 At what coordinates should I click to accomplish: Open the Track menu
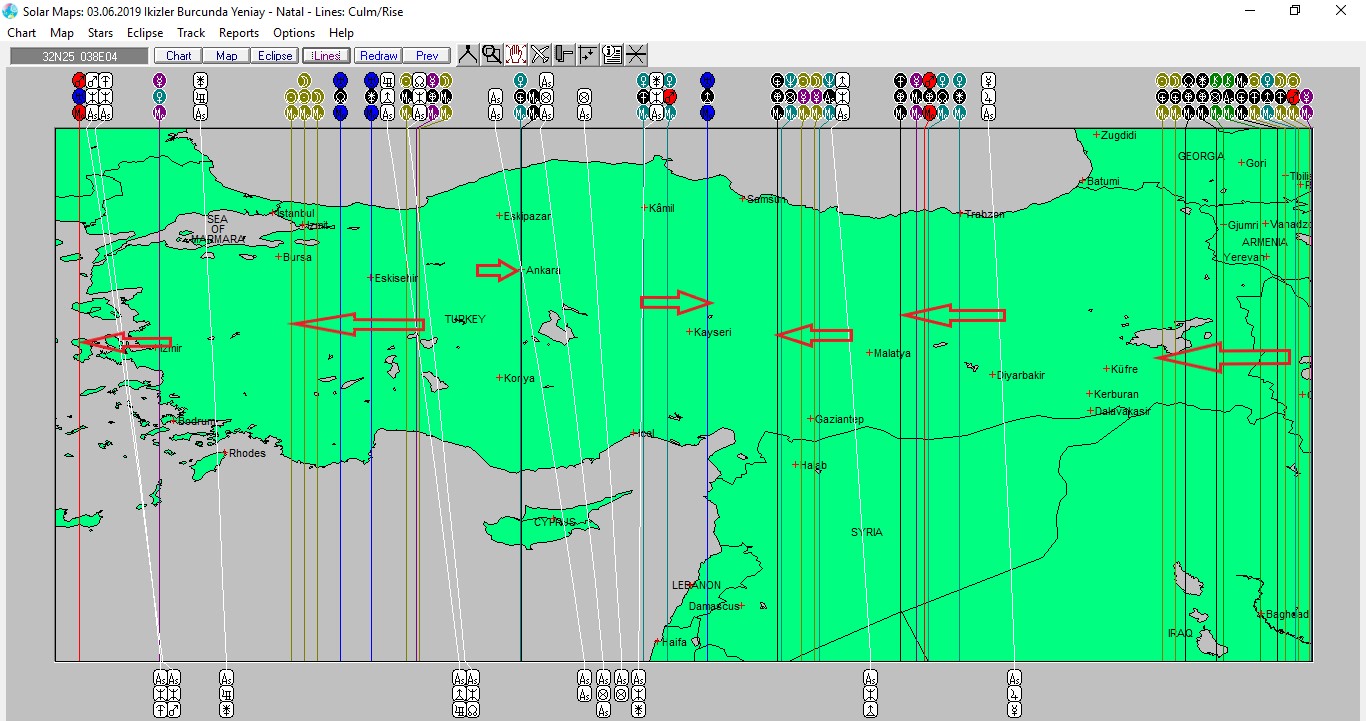point(191,33)
